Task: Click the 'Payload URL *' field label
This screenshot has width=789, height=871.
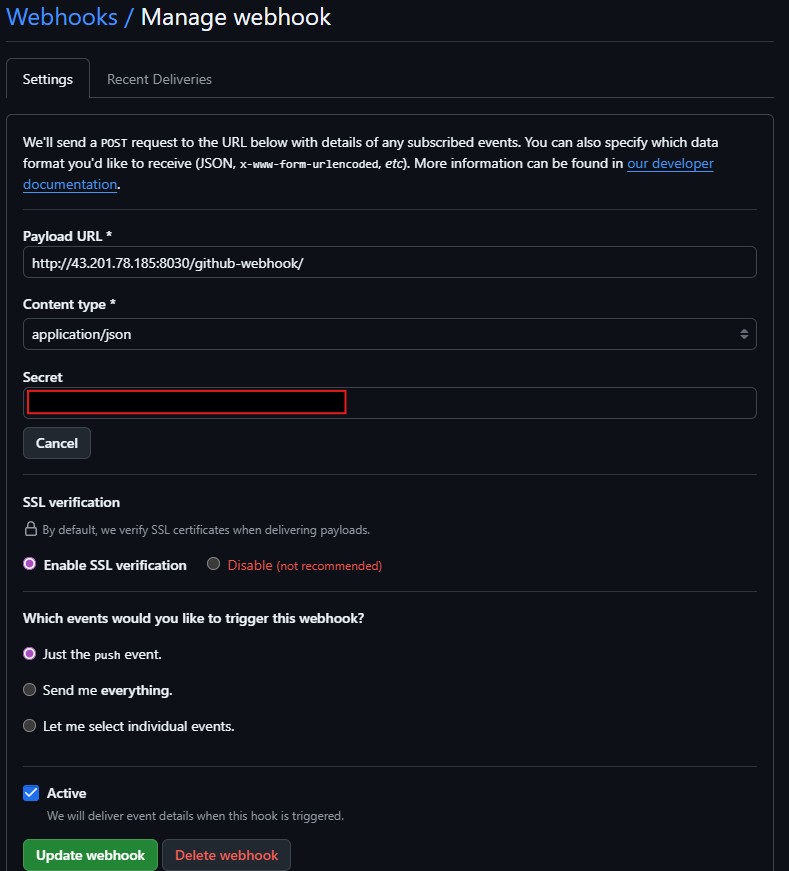Action: click(x=67, y=236)
